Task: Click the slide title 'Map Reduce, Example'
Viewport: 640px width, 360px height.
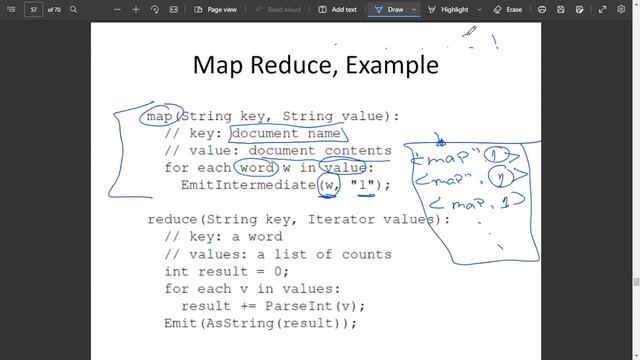Action: (316, 65)
